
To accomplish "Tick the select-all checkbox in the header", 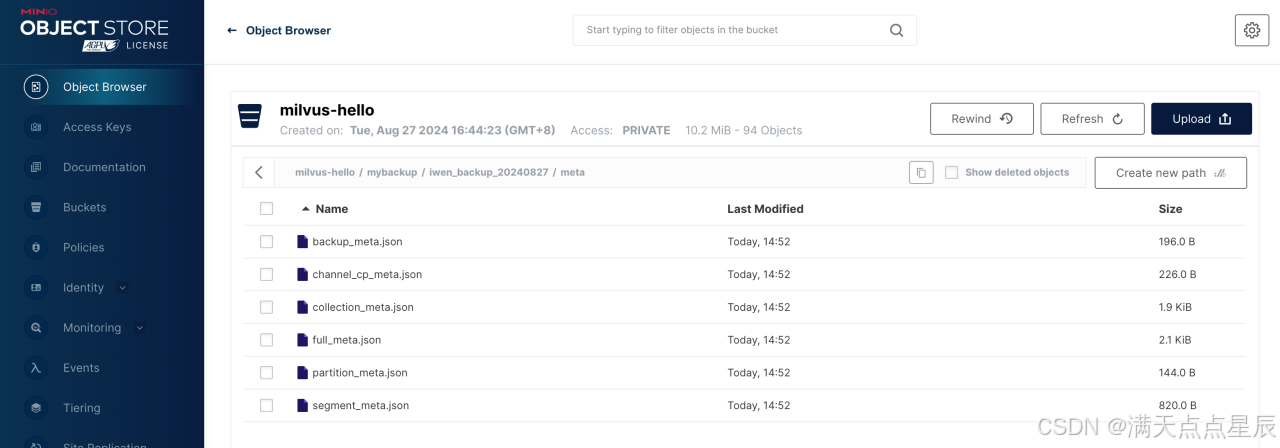I will click(266, 209).
